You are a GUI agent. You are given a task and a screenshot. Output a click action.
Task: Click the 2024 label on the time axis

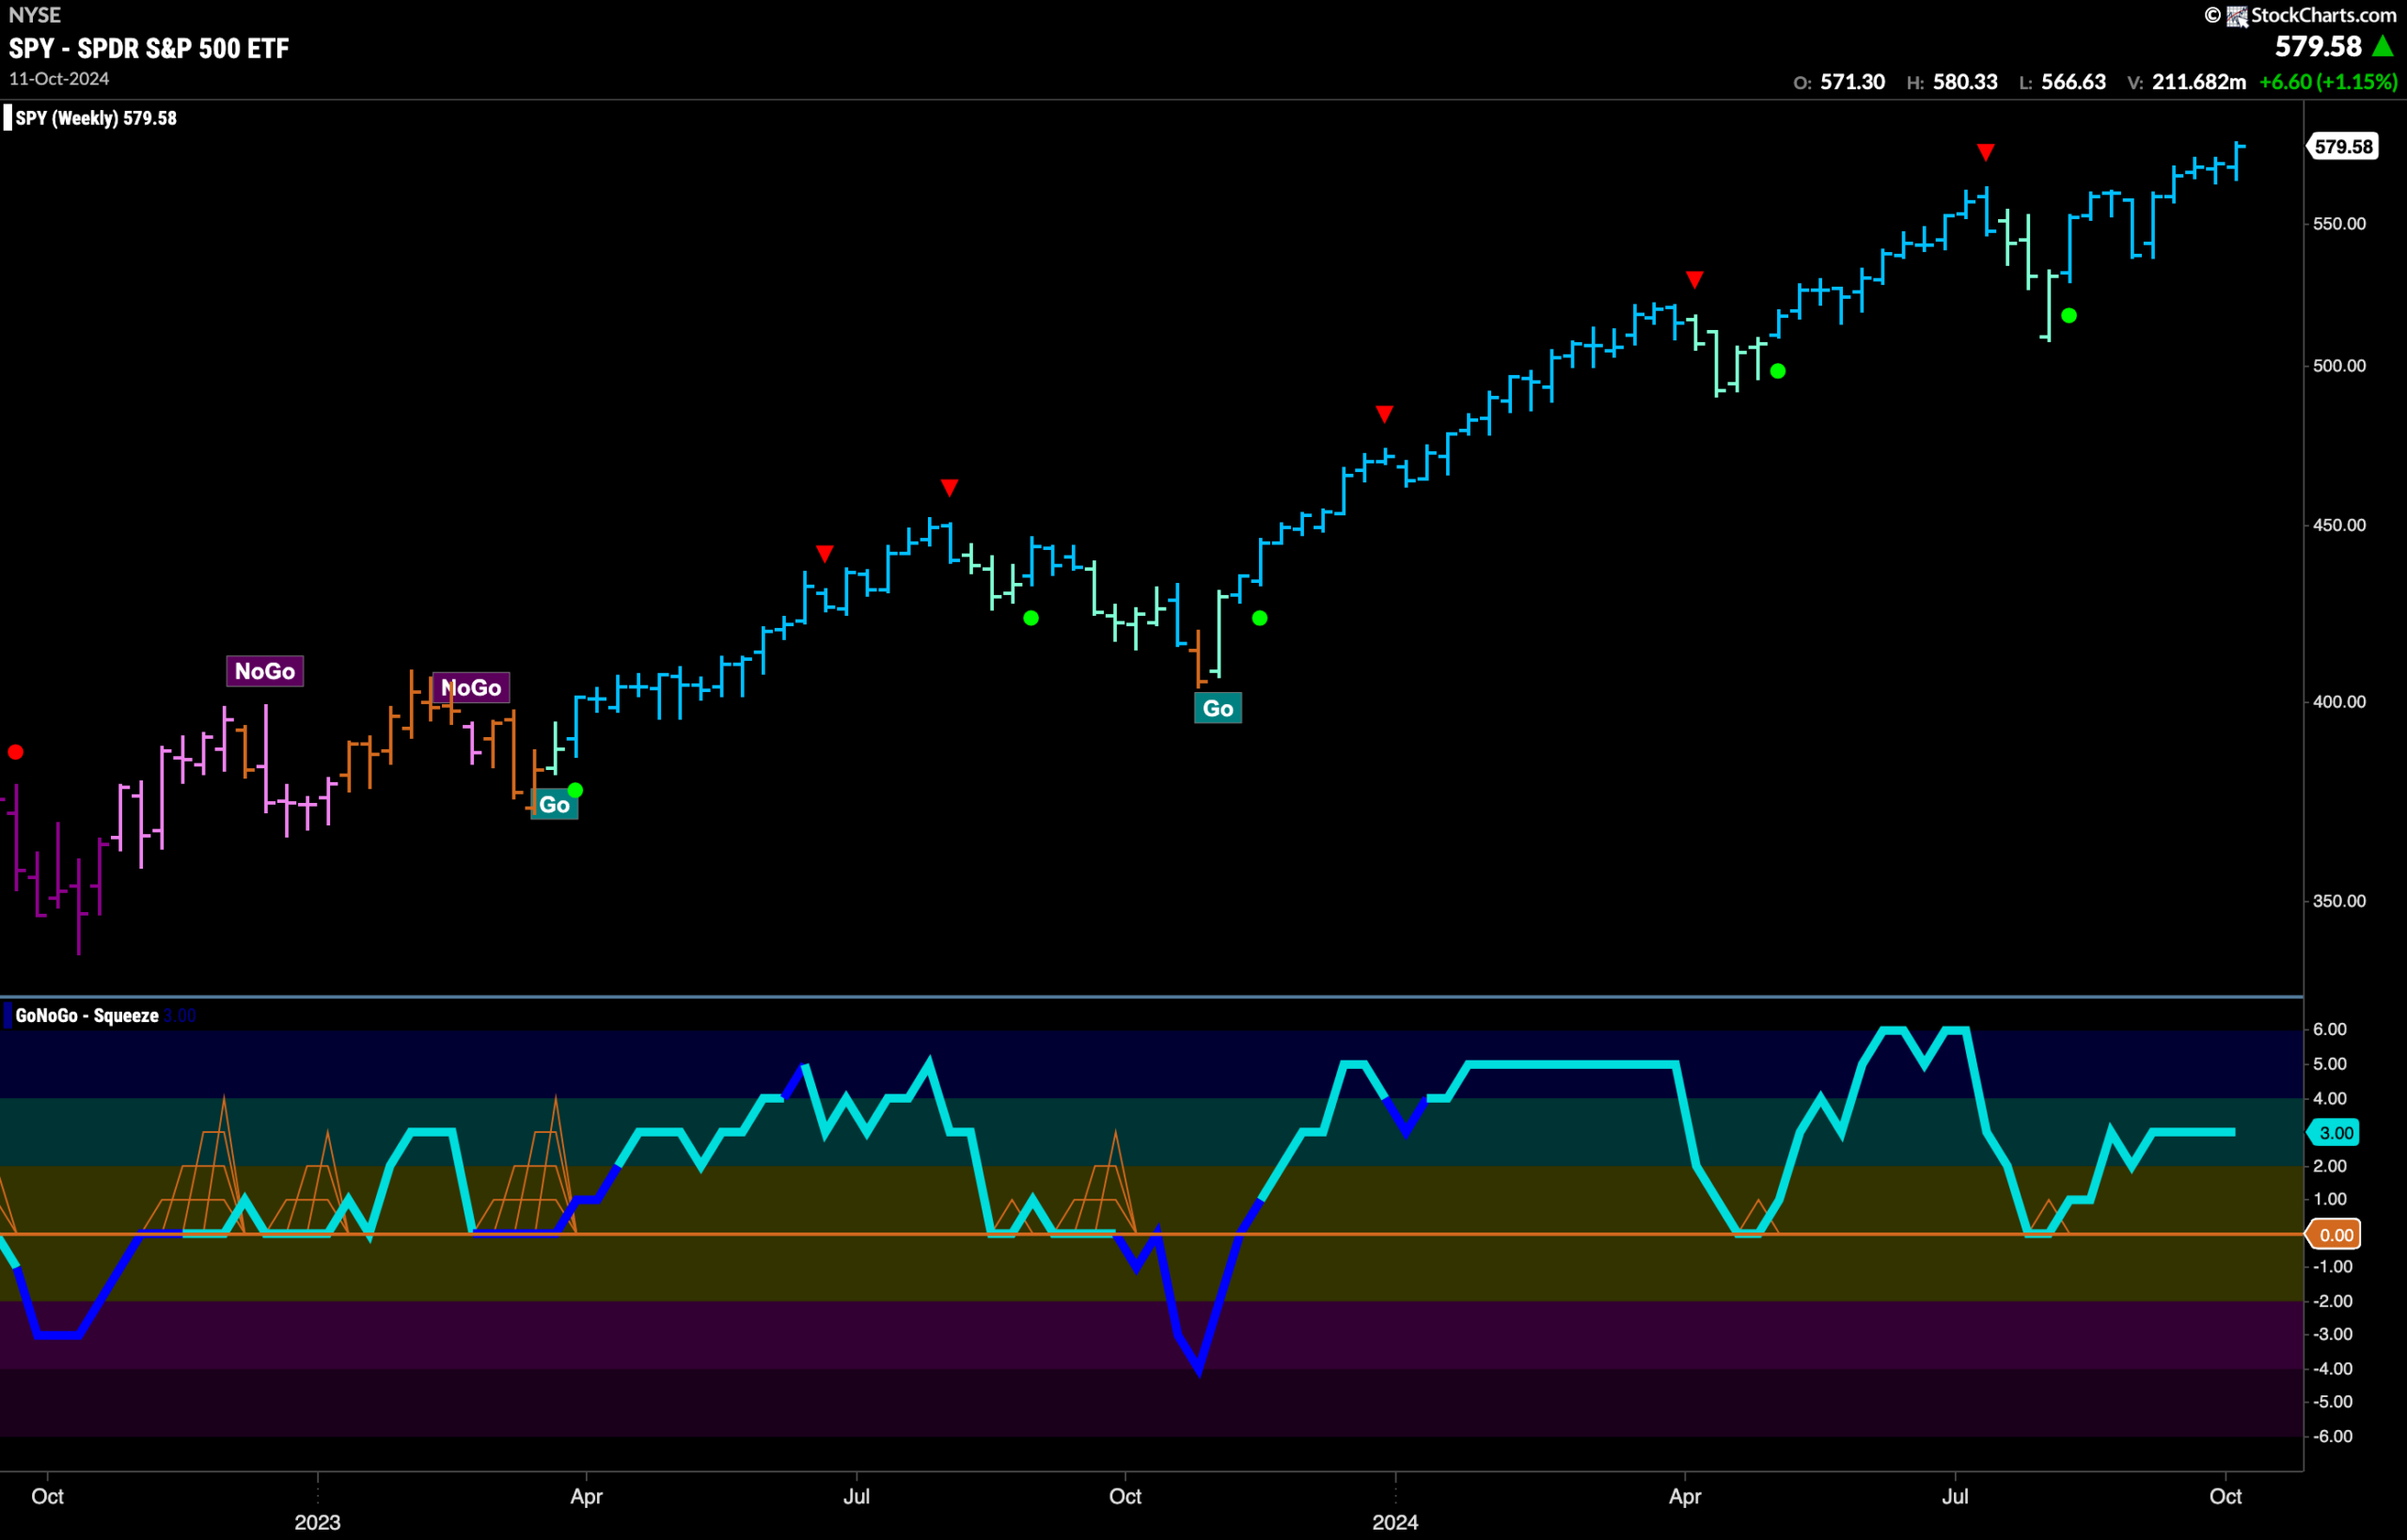tap(1395, 1522)
